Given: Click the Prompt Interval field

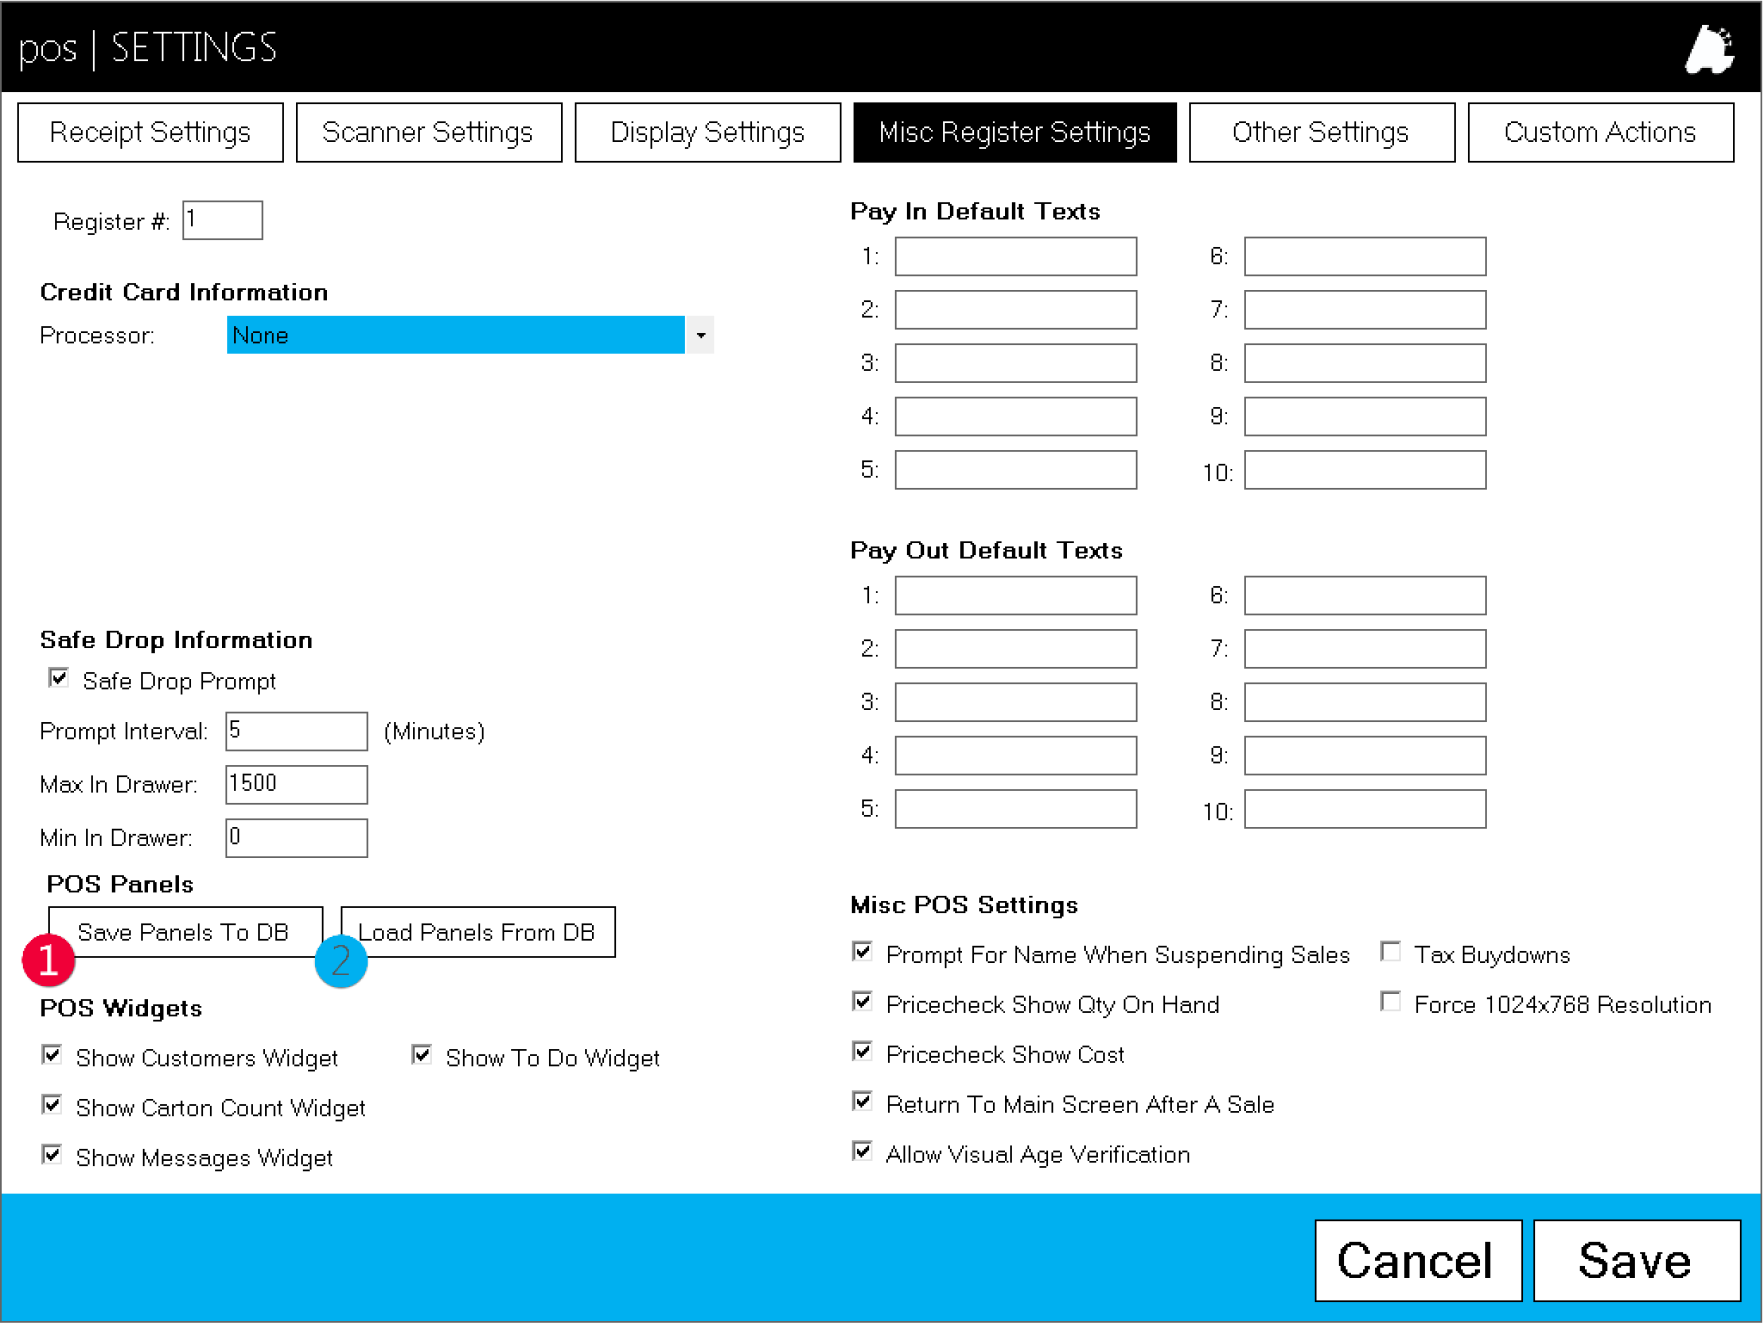Looking at the screenshot, I should point(296,731).
